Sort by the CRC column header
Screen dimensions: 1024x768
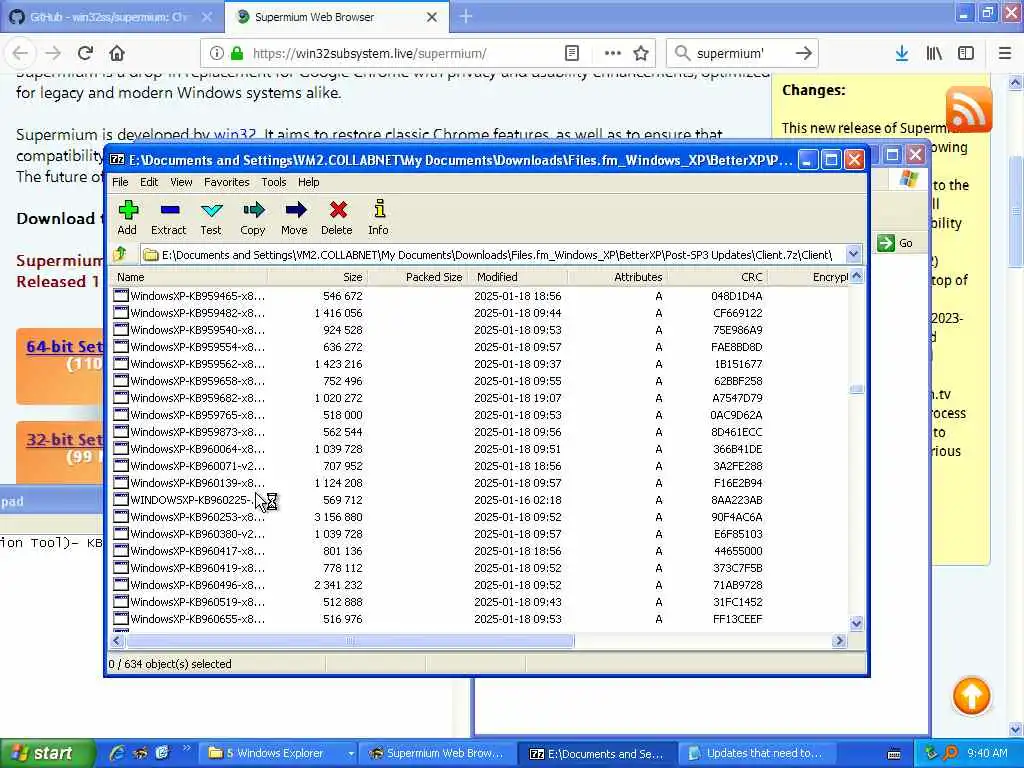[717, 277]
